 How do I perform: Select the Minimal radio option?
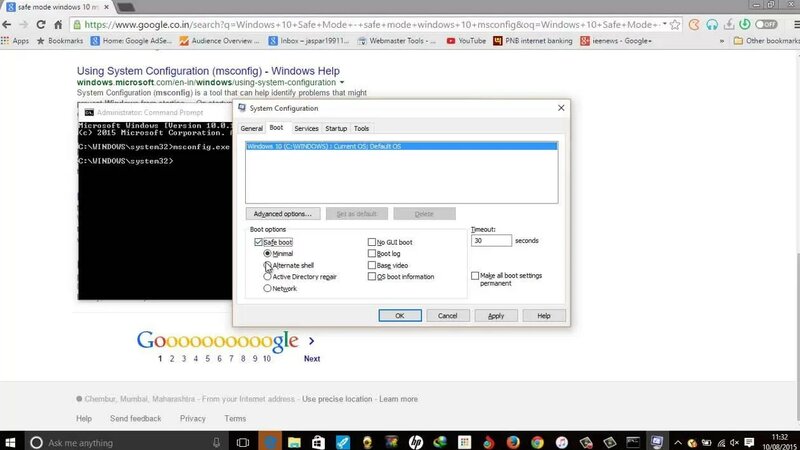coord(267,253)
